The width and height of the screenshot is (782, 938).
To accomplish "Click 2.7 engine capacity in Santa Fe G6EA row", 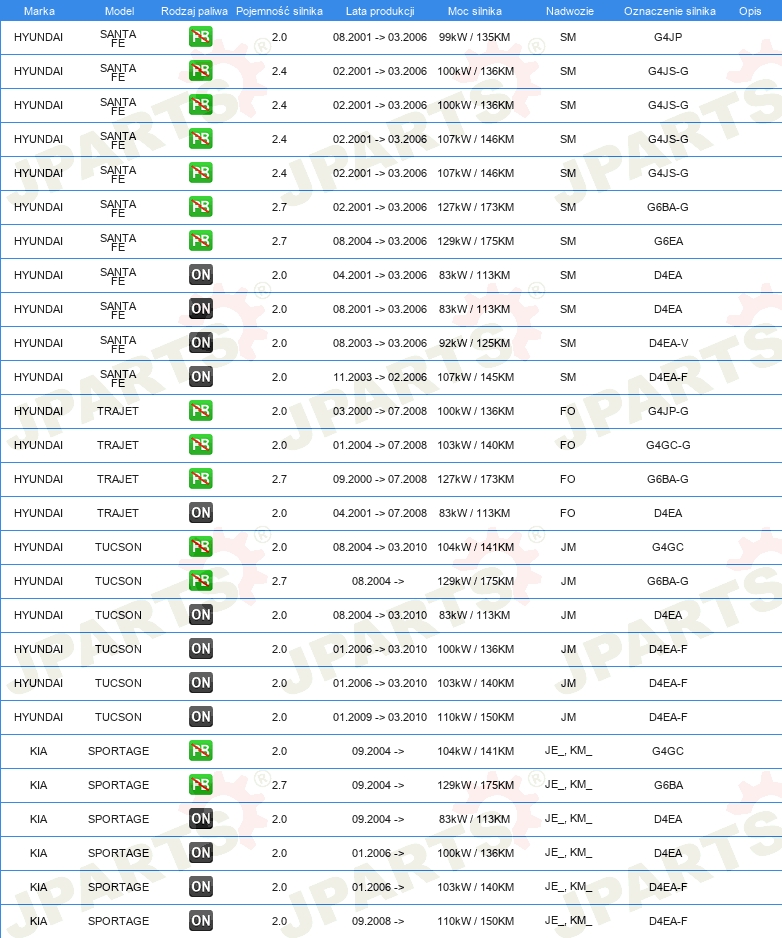I will tap(279, 241).
